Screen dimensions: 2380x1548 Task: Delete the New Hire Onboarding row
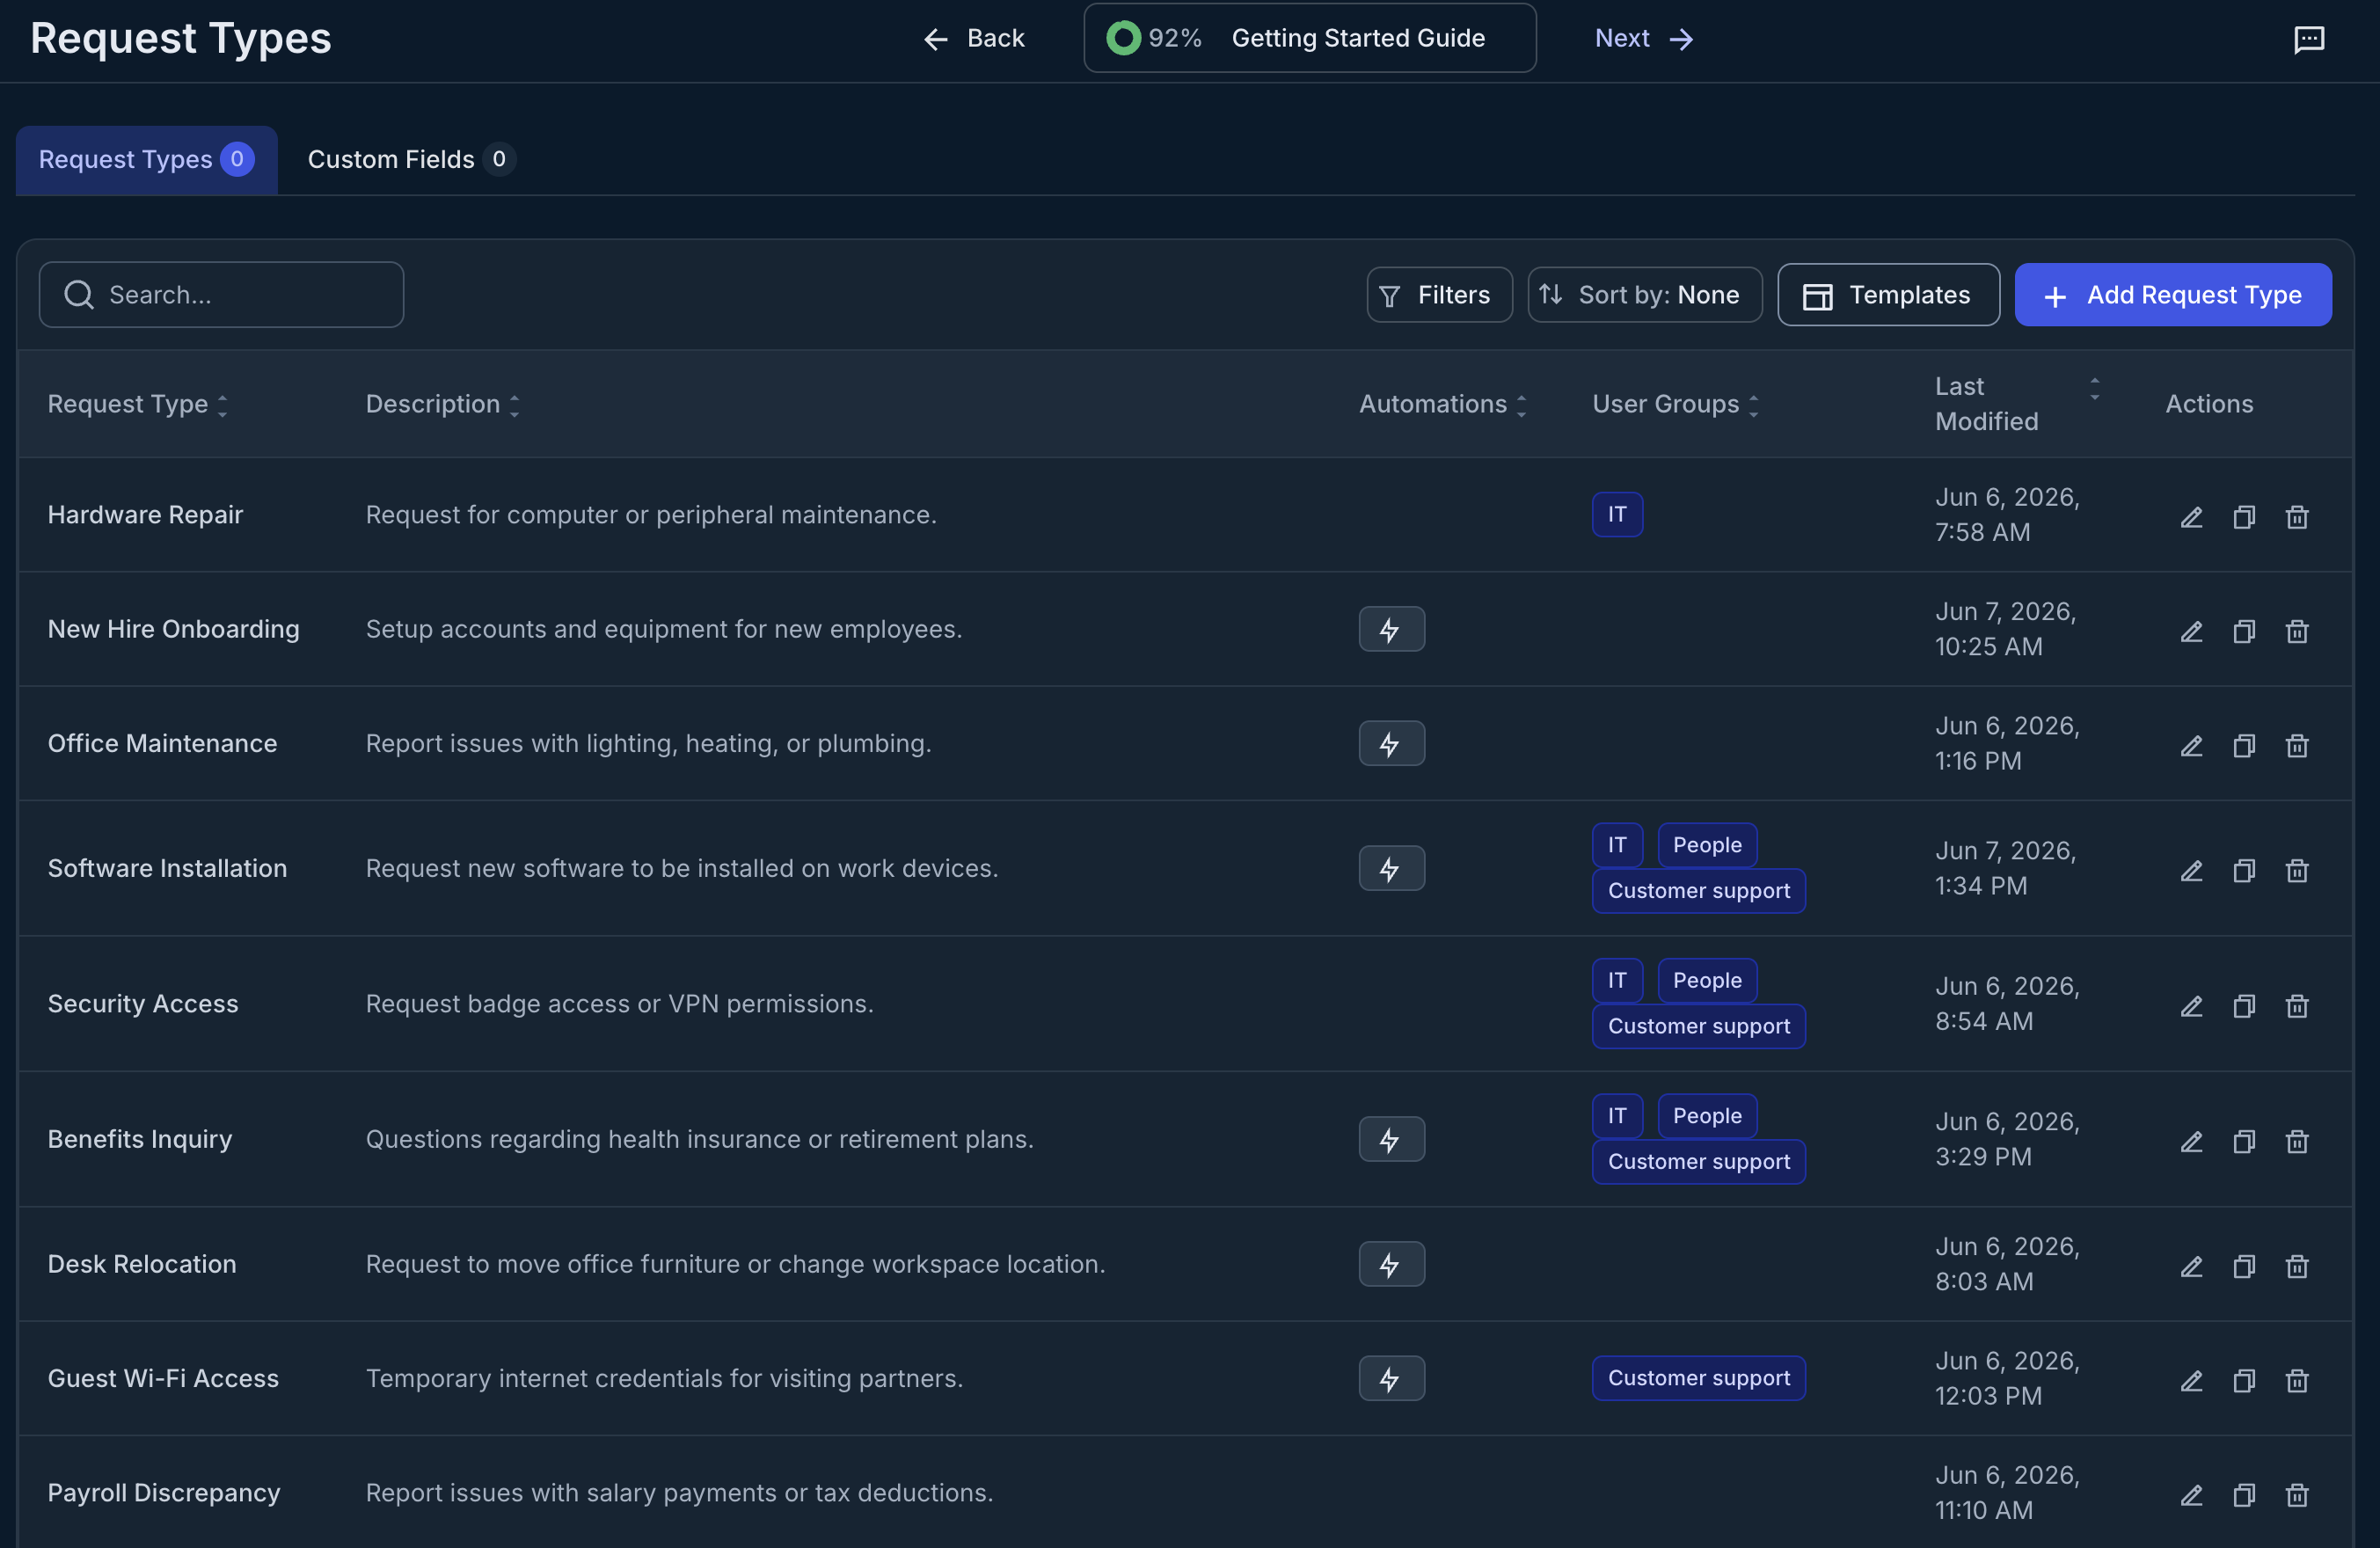point(2297,631)
